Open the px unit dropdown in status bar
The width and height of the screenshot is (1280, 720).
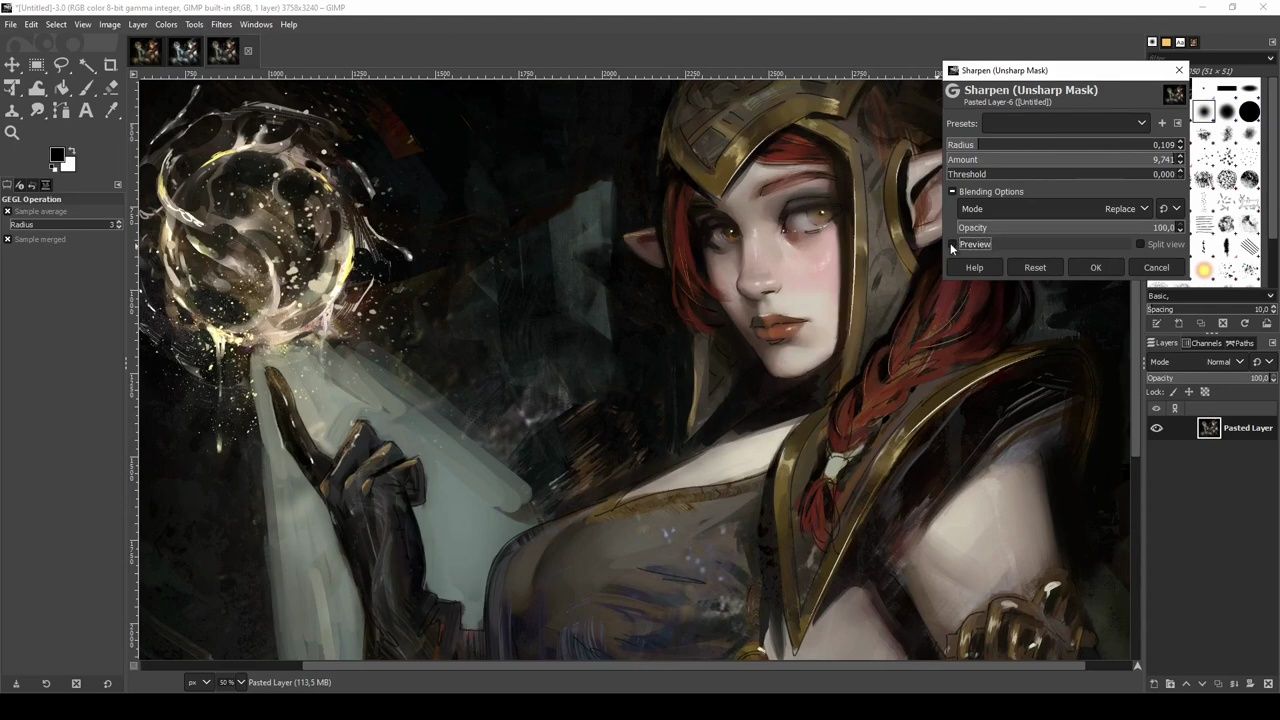[x=199, y=682]
